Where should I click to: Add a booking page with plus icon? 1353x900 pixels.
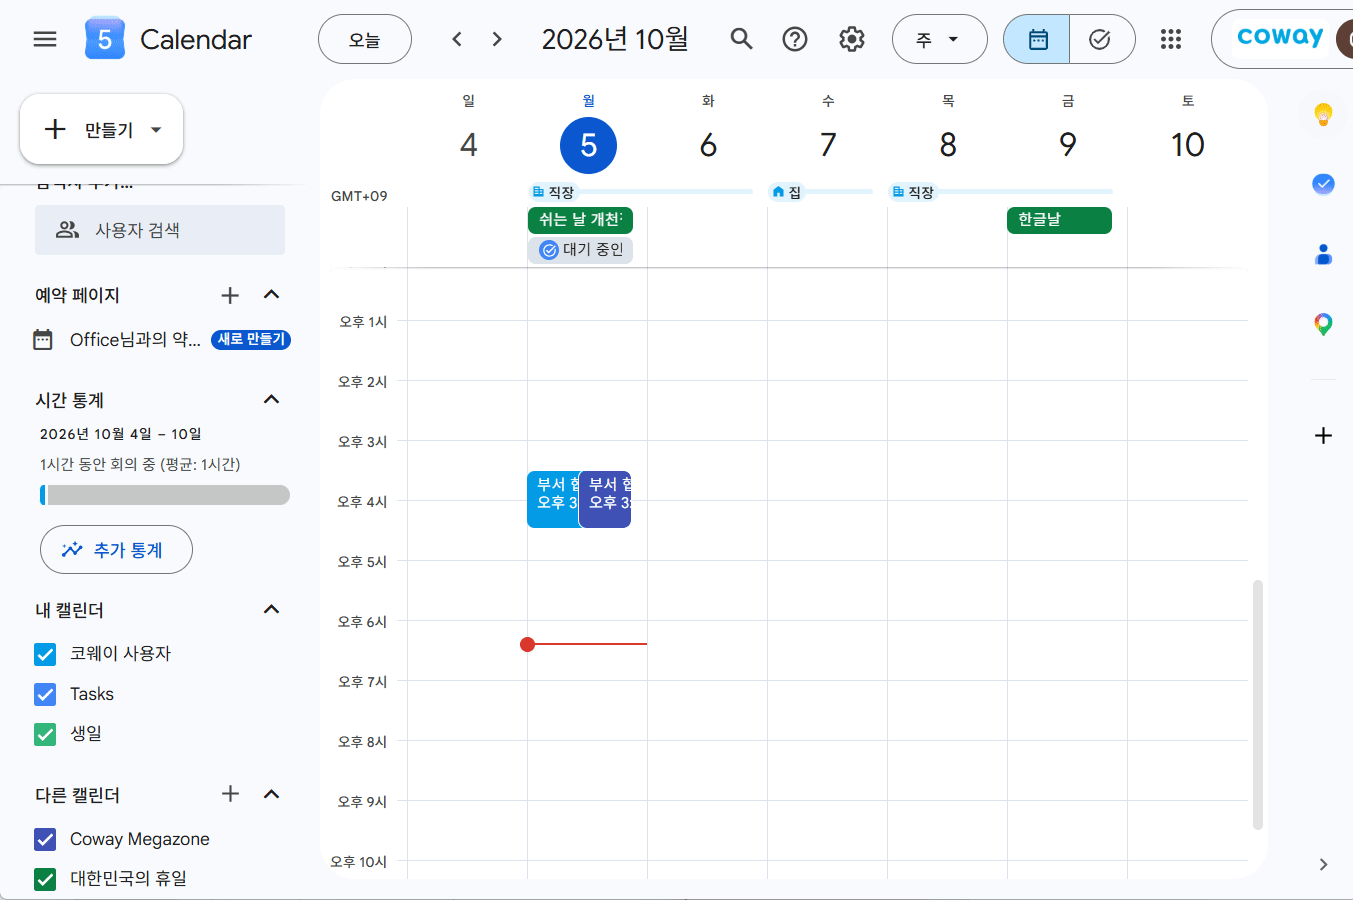(230, 295)
